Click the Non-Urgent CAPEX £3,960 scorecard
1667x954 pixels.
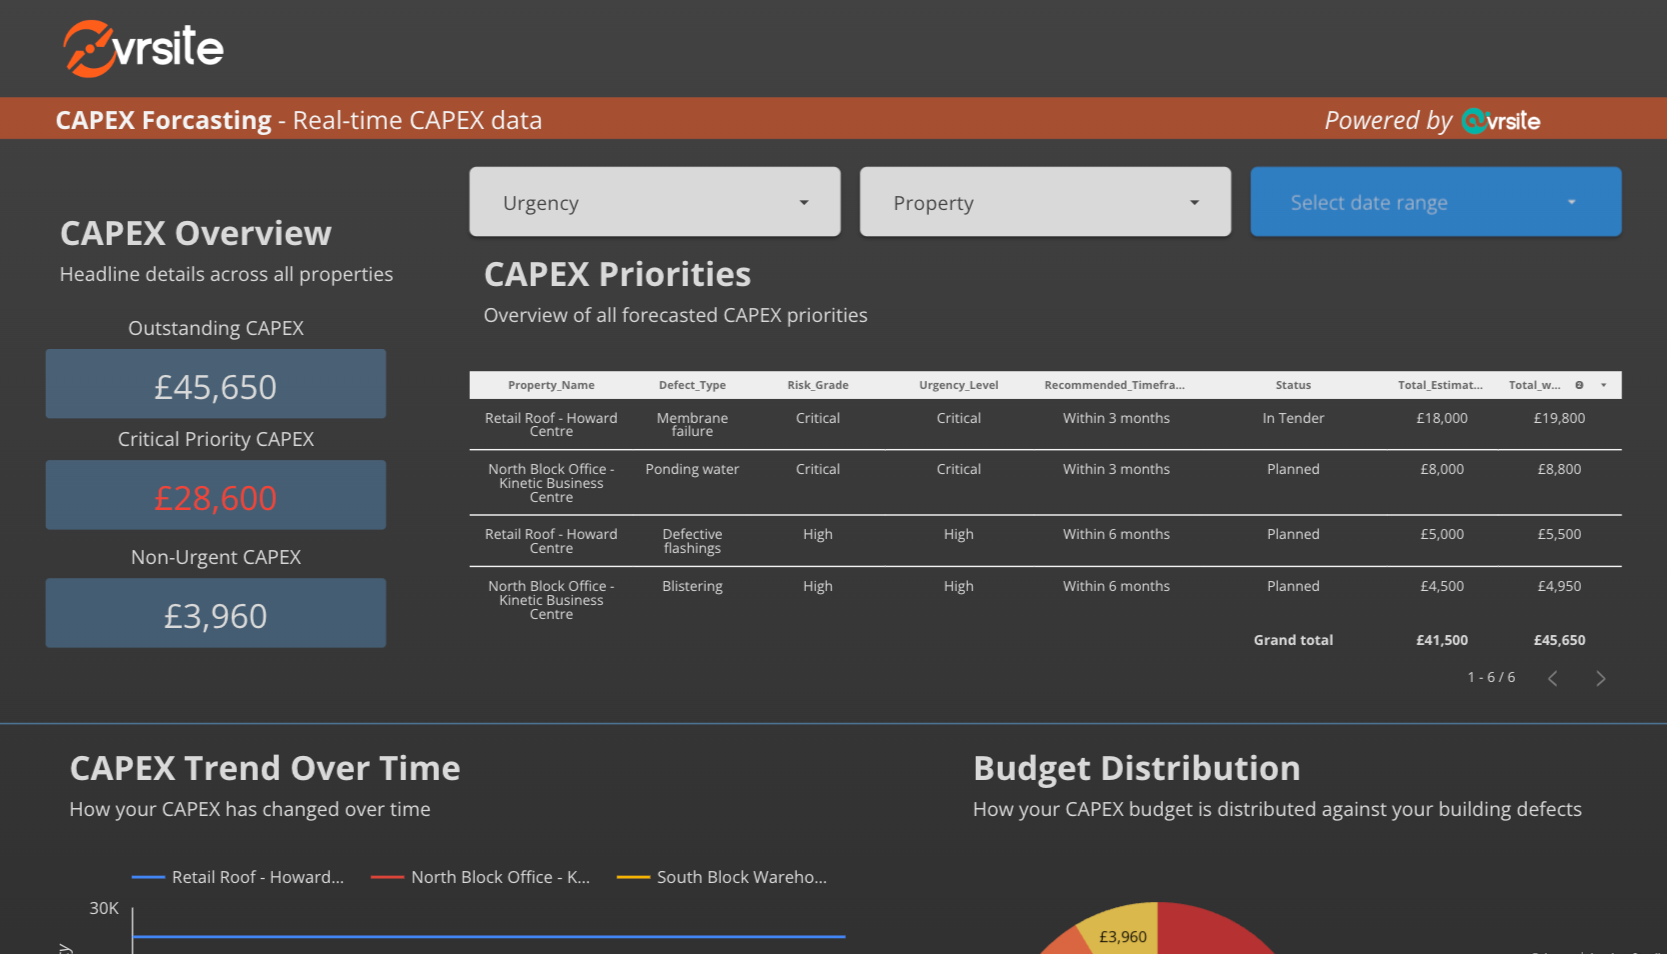[216, 613]
